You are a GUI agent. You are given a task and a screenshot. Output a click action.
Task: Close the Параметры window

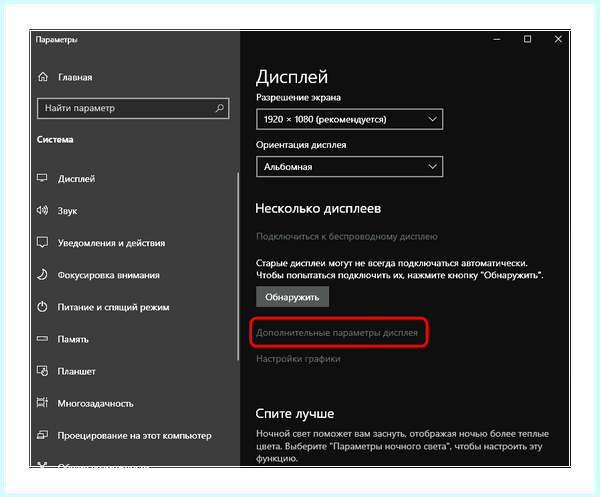click(558, 39)
